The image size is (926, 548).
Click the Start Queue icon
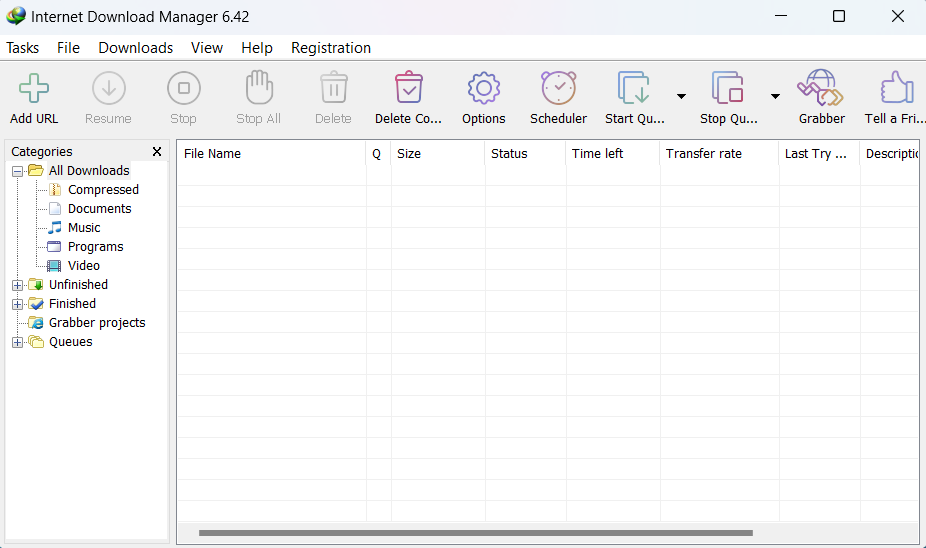click(x=634, y=87)
